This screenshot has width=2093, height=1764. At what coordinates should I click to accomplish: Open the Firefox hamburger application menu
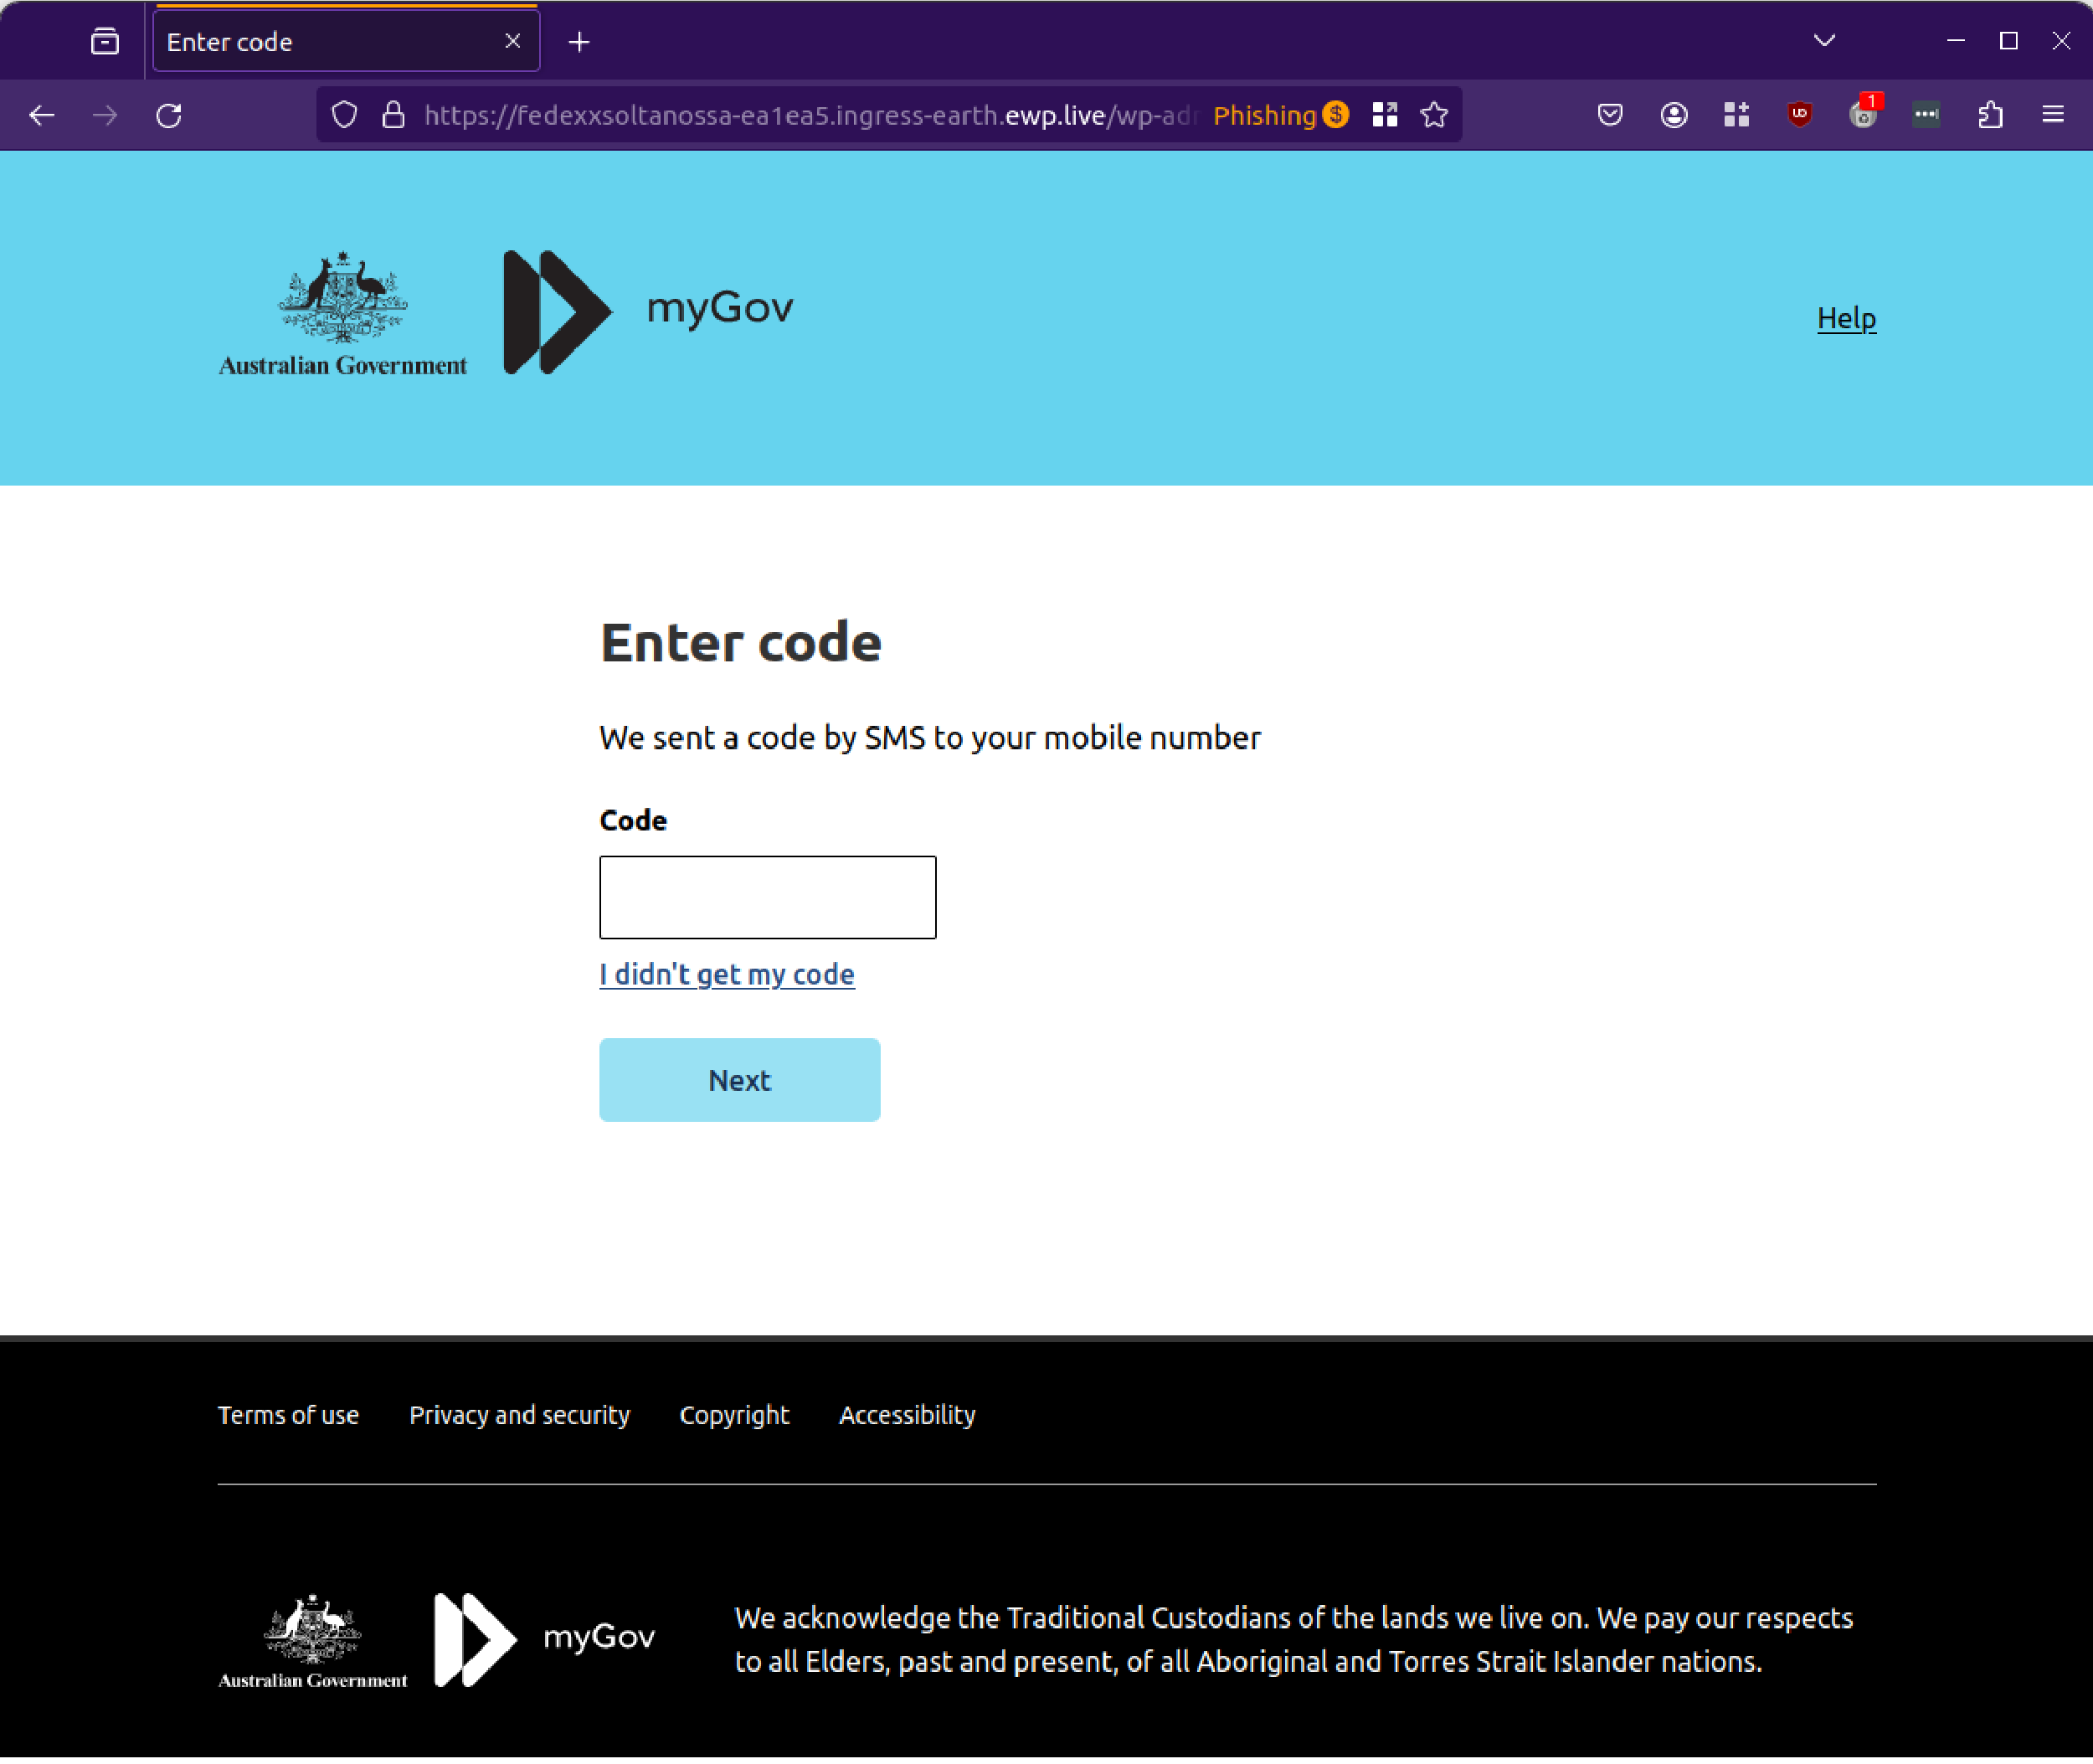[x=2053, y=114]
